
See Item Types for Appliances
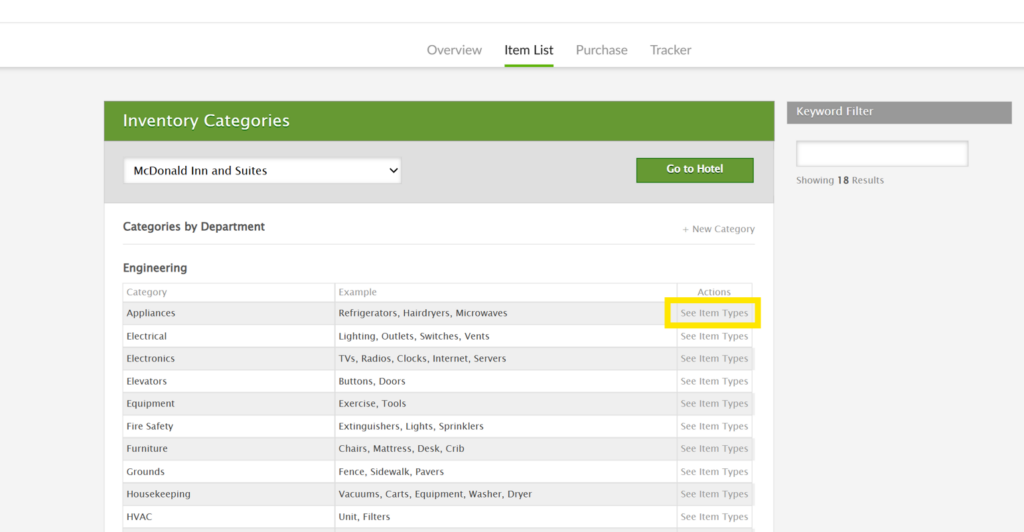click(714, 313)
